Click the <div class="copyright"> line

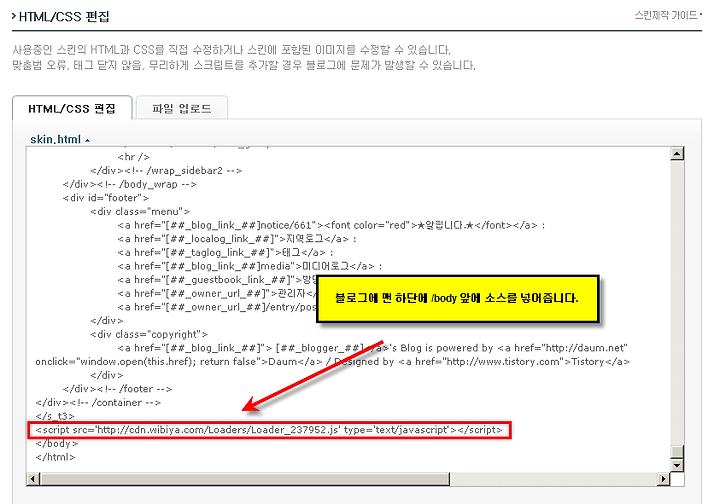click(x=149, y=334)
